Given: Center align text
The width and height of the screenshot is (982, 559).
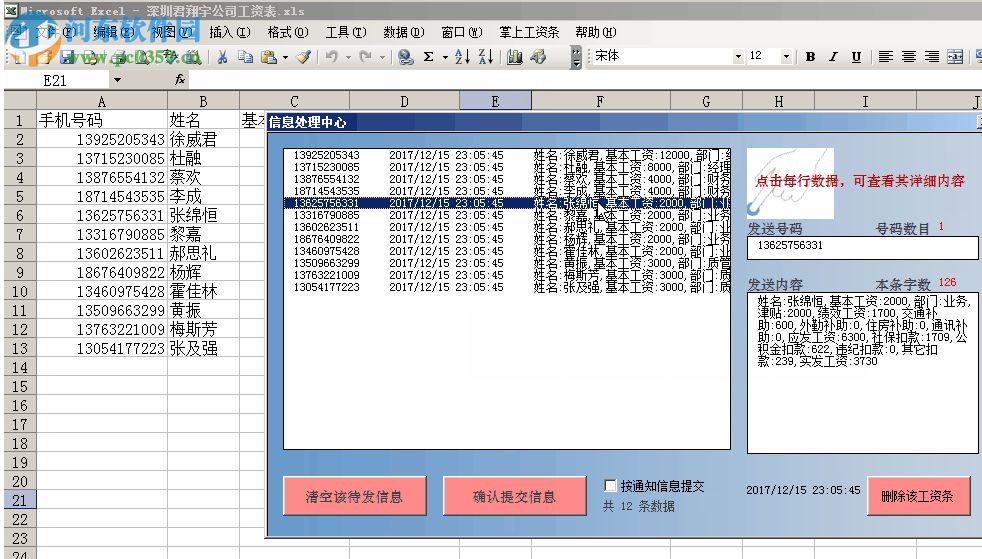Looking at the screenshot, I should tap(909, 57).
